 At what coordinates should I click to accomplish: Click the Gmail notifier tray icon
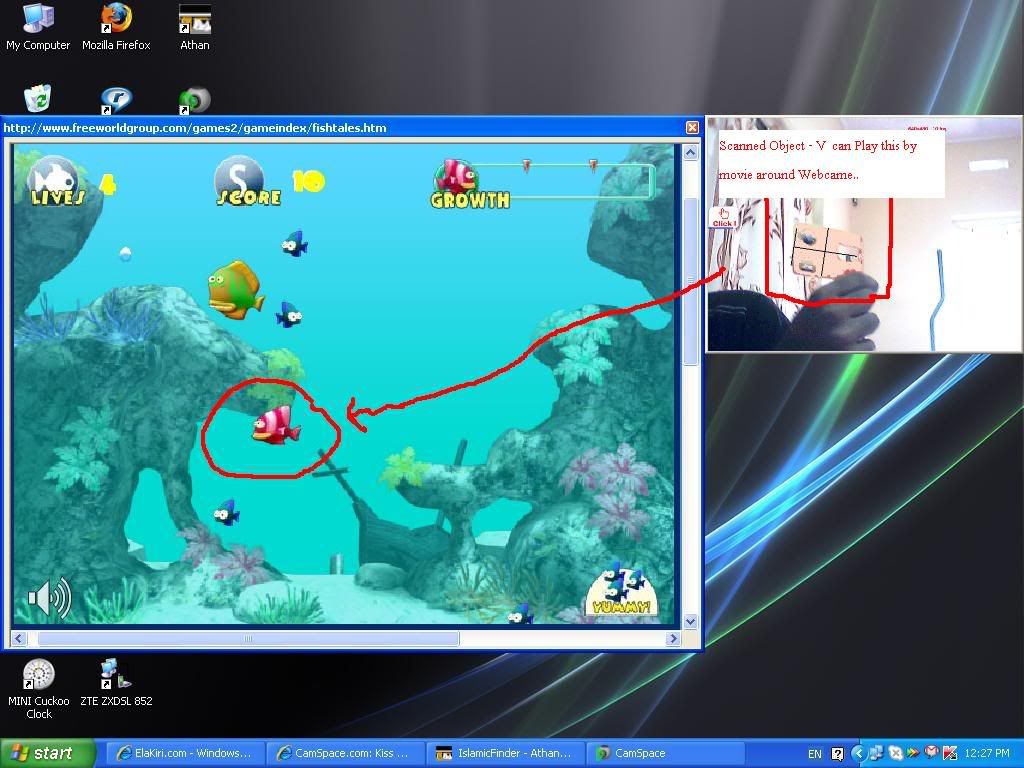pyautogui.click(x=931, y=754)
